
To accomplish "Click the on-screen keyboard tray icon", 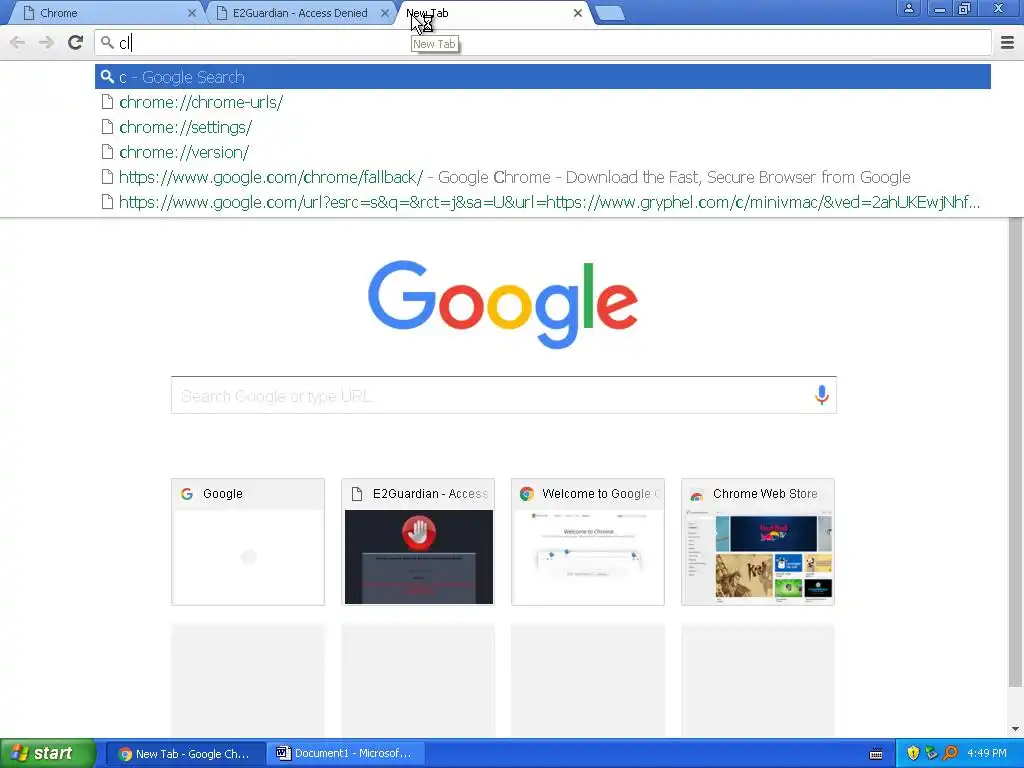I will pyautogui.click(x=876, y=754).
